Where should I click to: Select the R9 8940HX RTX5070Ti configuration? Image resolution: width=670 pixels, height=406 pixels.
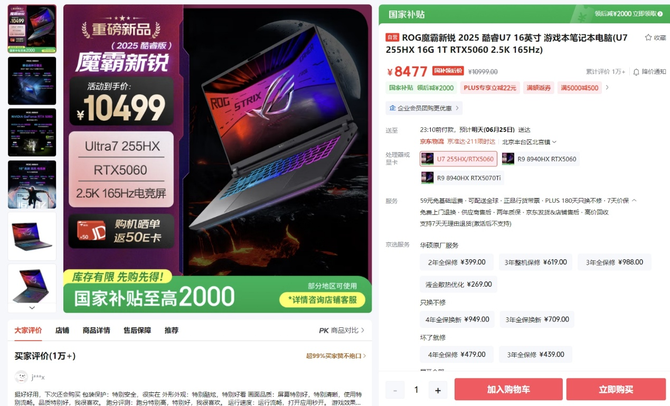point(461,178)
